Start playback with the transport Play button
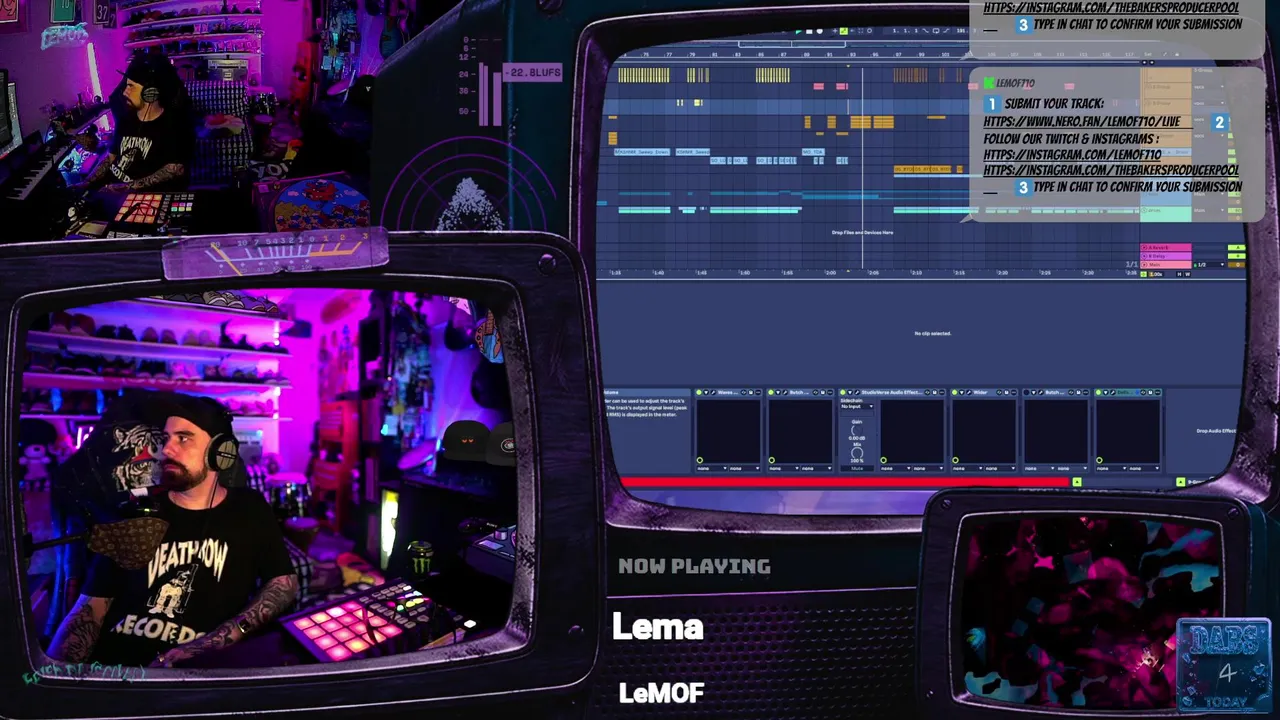 (799, 32)
